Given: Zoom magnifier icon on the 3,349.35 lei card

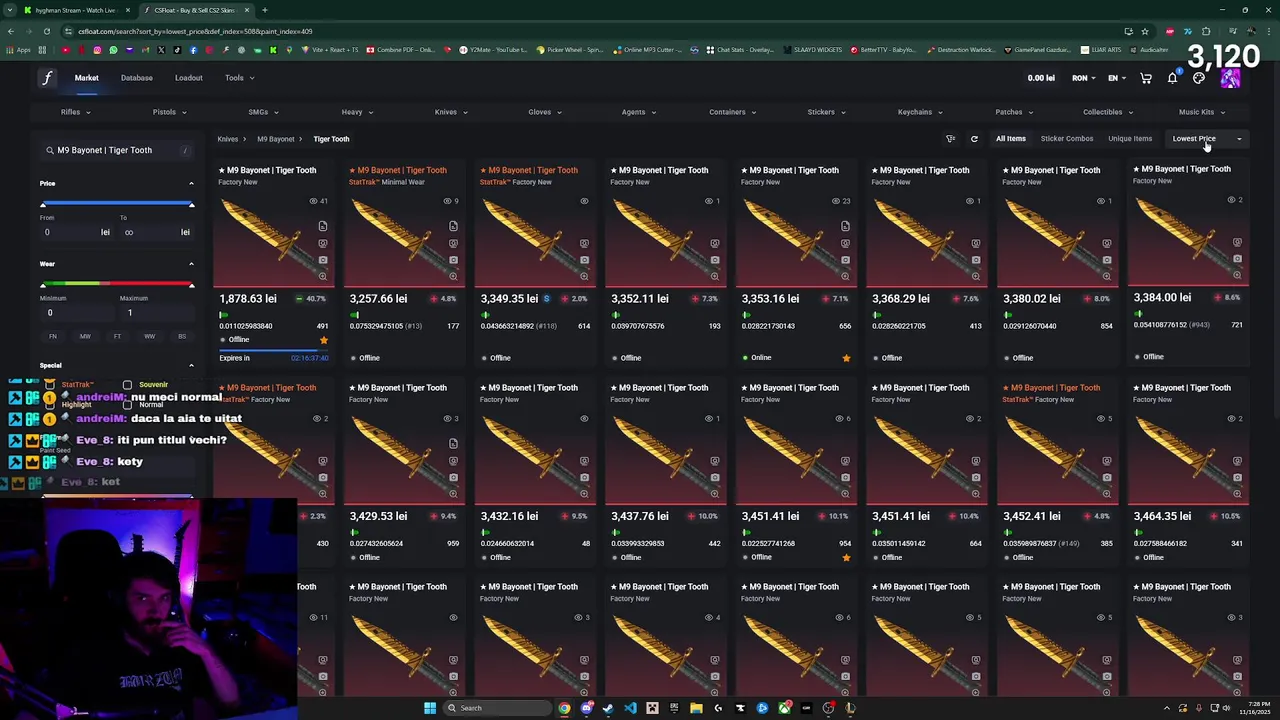Looking at the screenshot, I should 584,276.
